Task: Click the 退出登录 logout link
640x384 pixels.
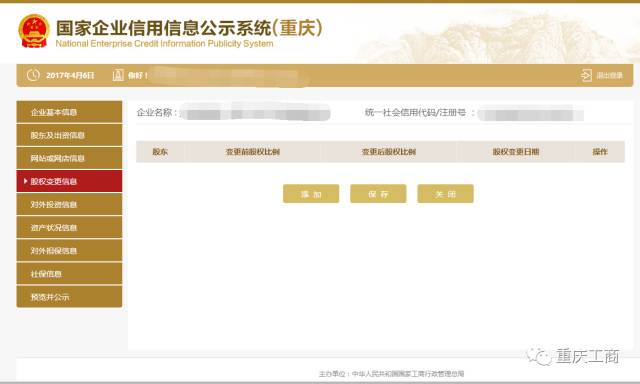Action: pos(609,75)
